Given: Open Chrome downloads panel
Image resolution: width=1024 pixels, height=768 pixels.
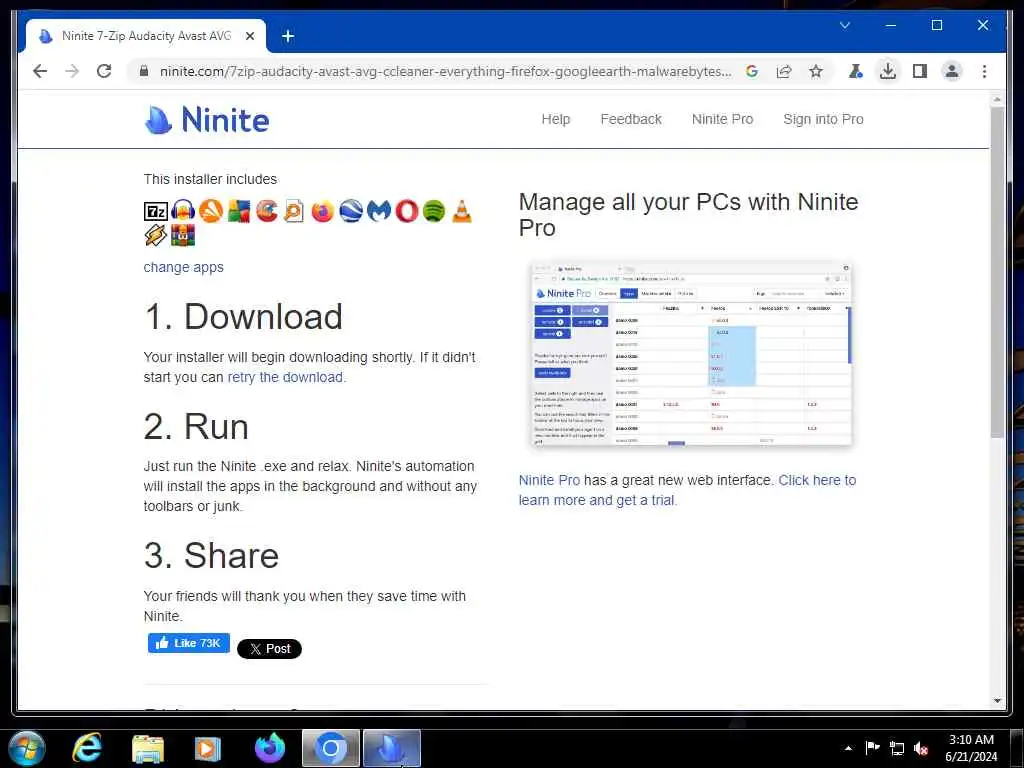Looking at the screenshot, I should (888, 71).
